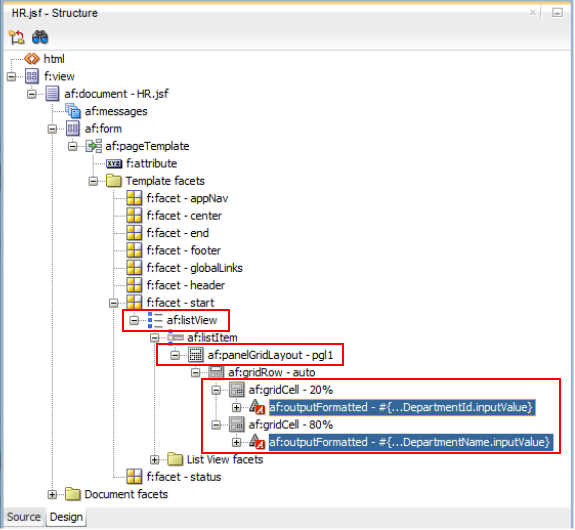Click the af:gridRow icon
575x530 pixels.
click(216, 372)
